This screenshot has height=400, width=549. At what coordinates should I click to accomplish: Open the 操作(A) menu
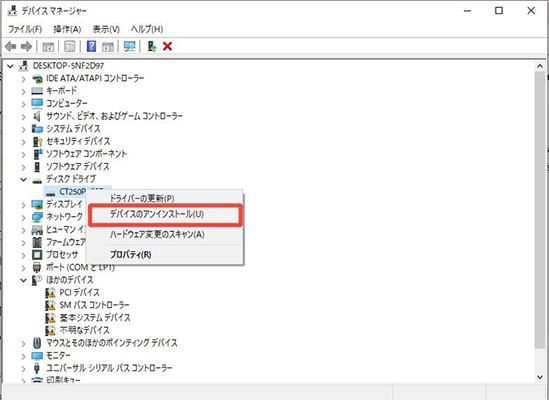[x=67, y=29]
